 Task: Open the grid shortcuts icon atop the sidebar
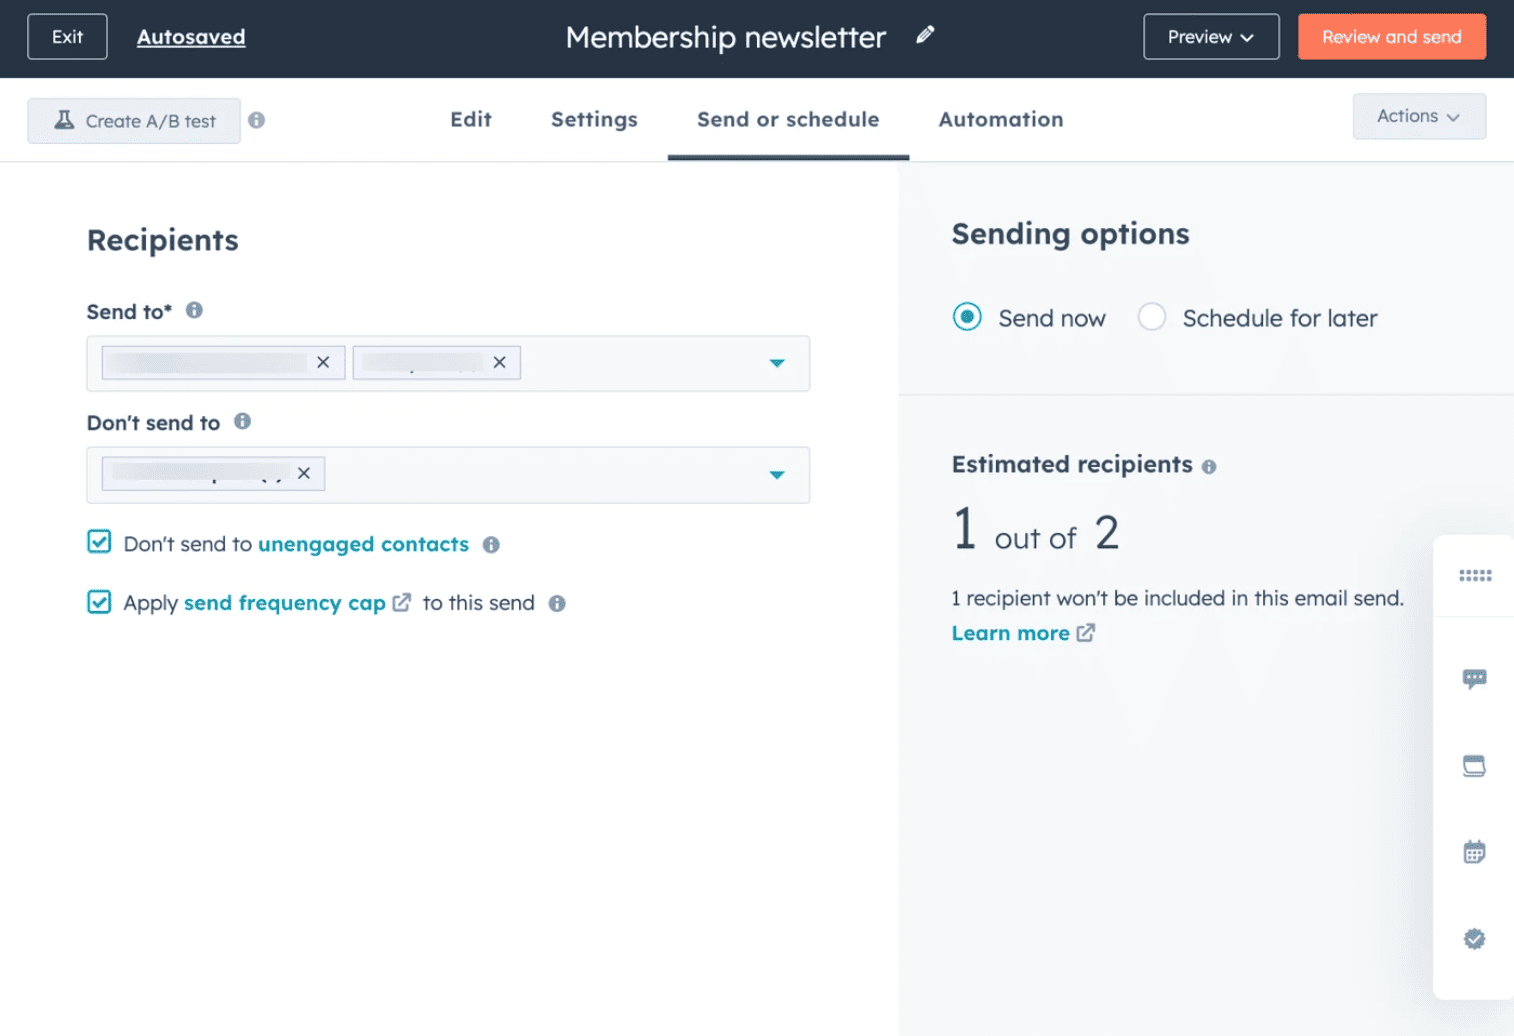(x=1474, y=575)
